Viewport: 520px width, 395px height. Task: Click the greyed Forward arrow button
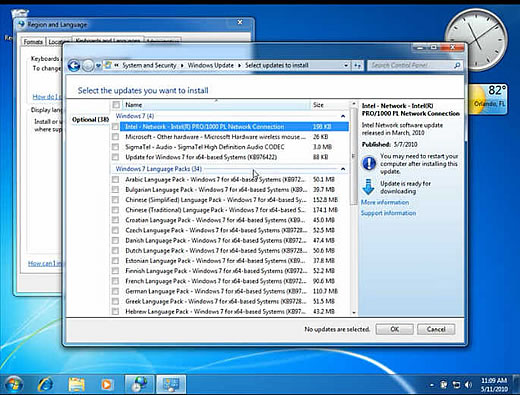click(x=88, y=66)
